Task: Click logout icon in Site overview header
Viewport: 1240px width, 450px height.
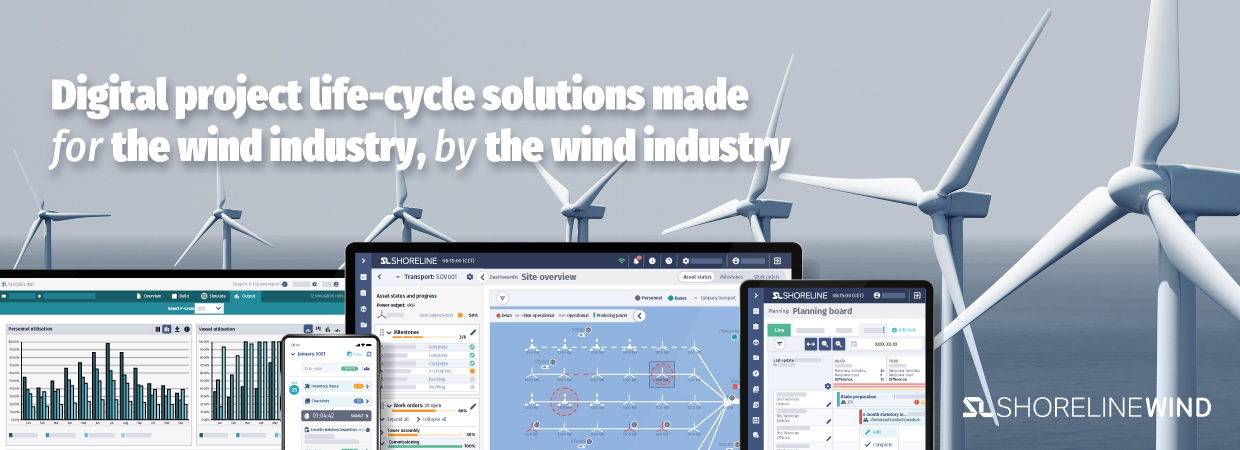Action: 777,261
